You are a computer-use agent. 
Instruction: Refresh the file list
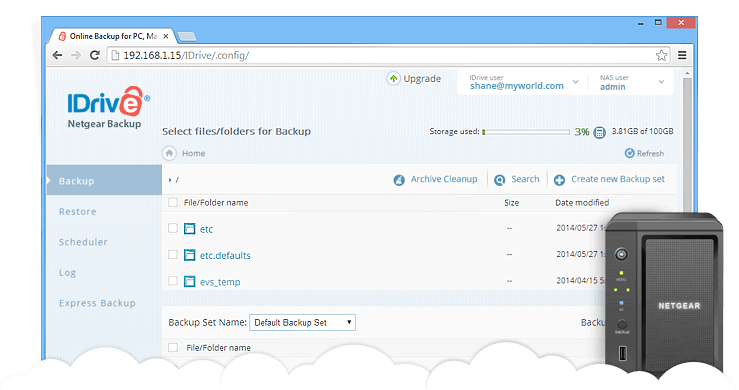[x=650, y=153]
